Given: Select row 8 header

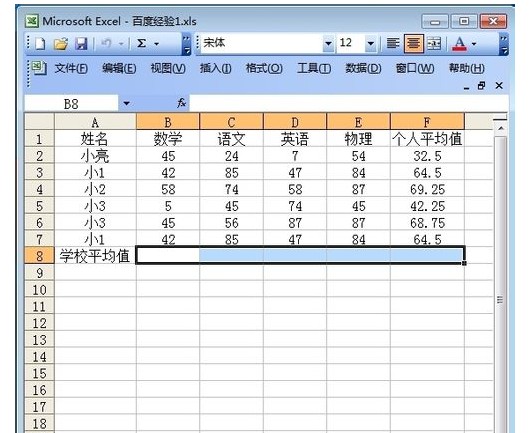Looking at the screenshot, I should click(x=40, y=256).
